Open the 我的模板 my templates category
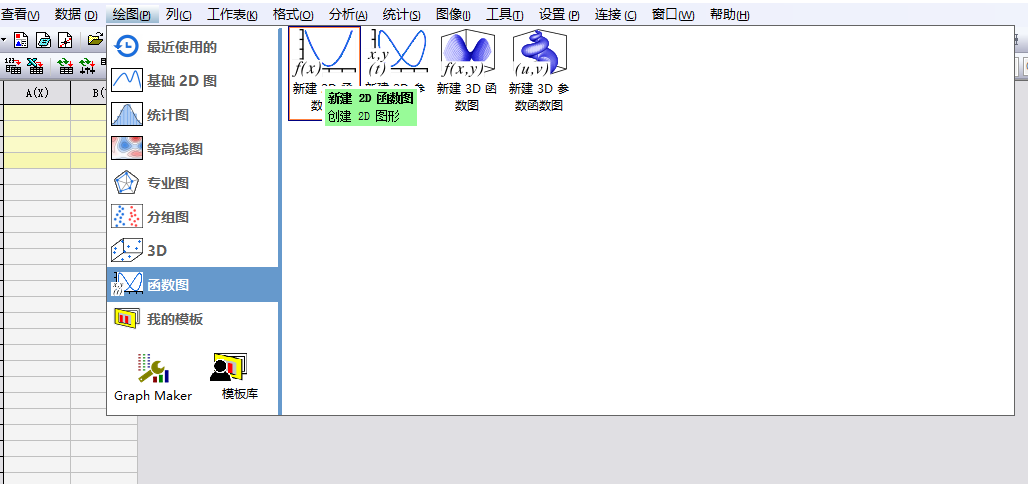 click(193, 319)
